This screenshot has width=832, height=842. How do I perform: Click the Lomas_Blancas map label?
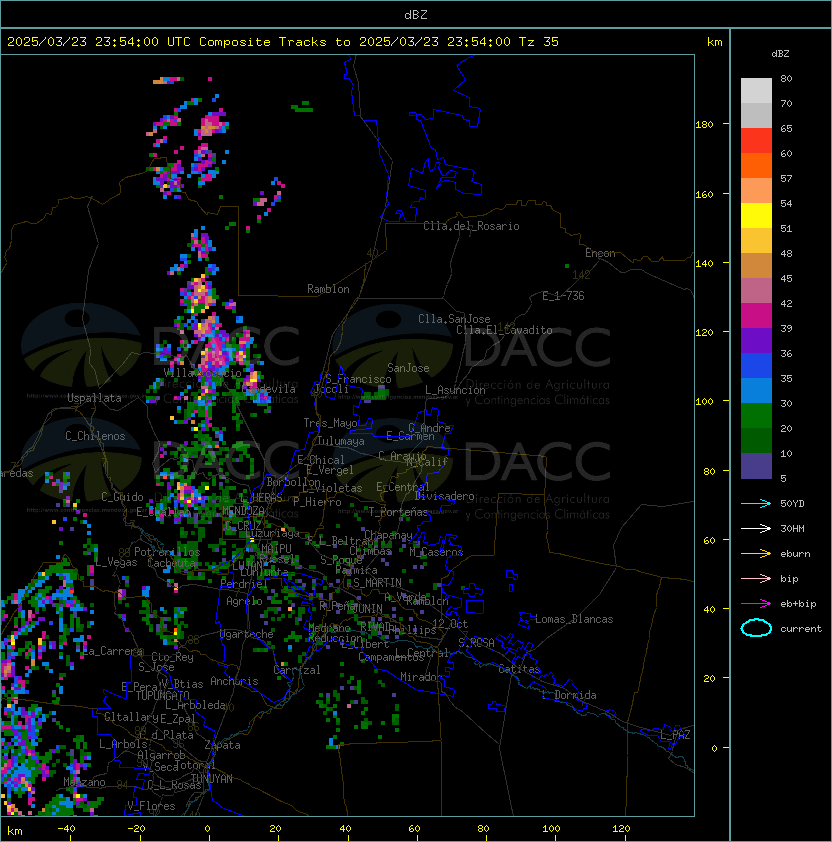click(x=574, y=619)
